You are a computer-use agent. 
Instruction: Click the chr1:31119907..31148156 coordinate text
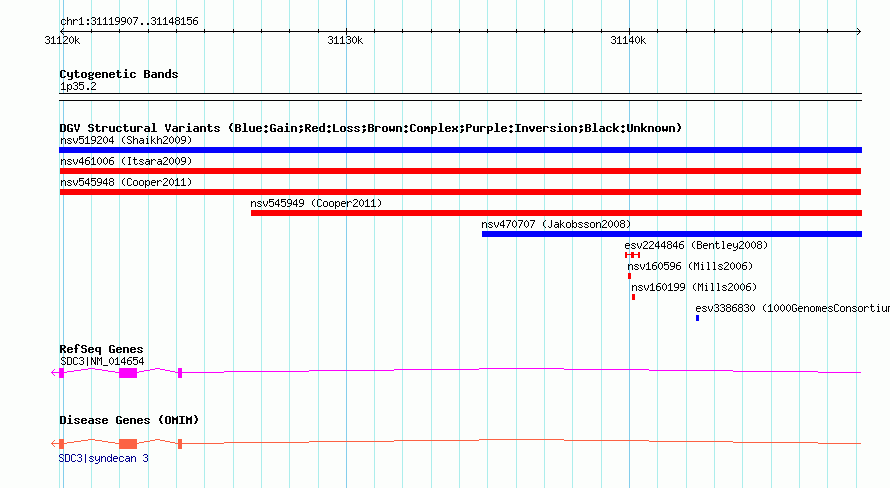tap(129, 22)
